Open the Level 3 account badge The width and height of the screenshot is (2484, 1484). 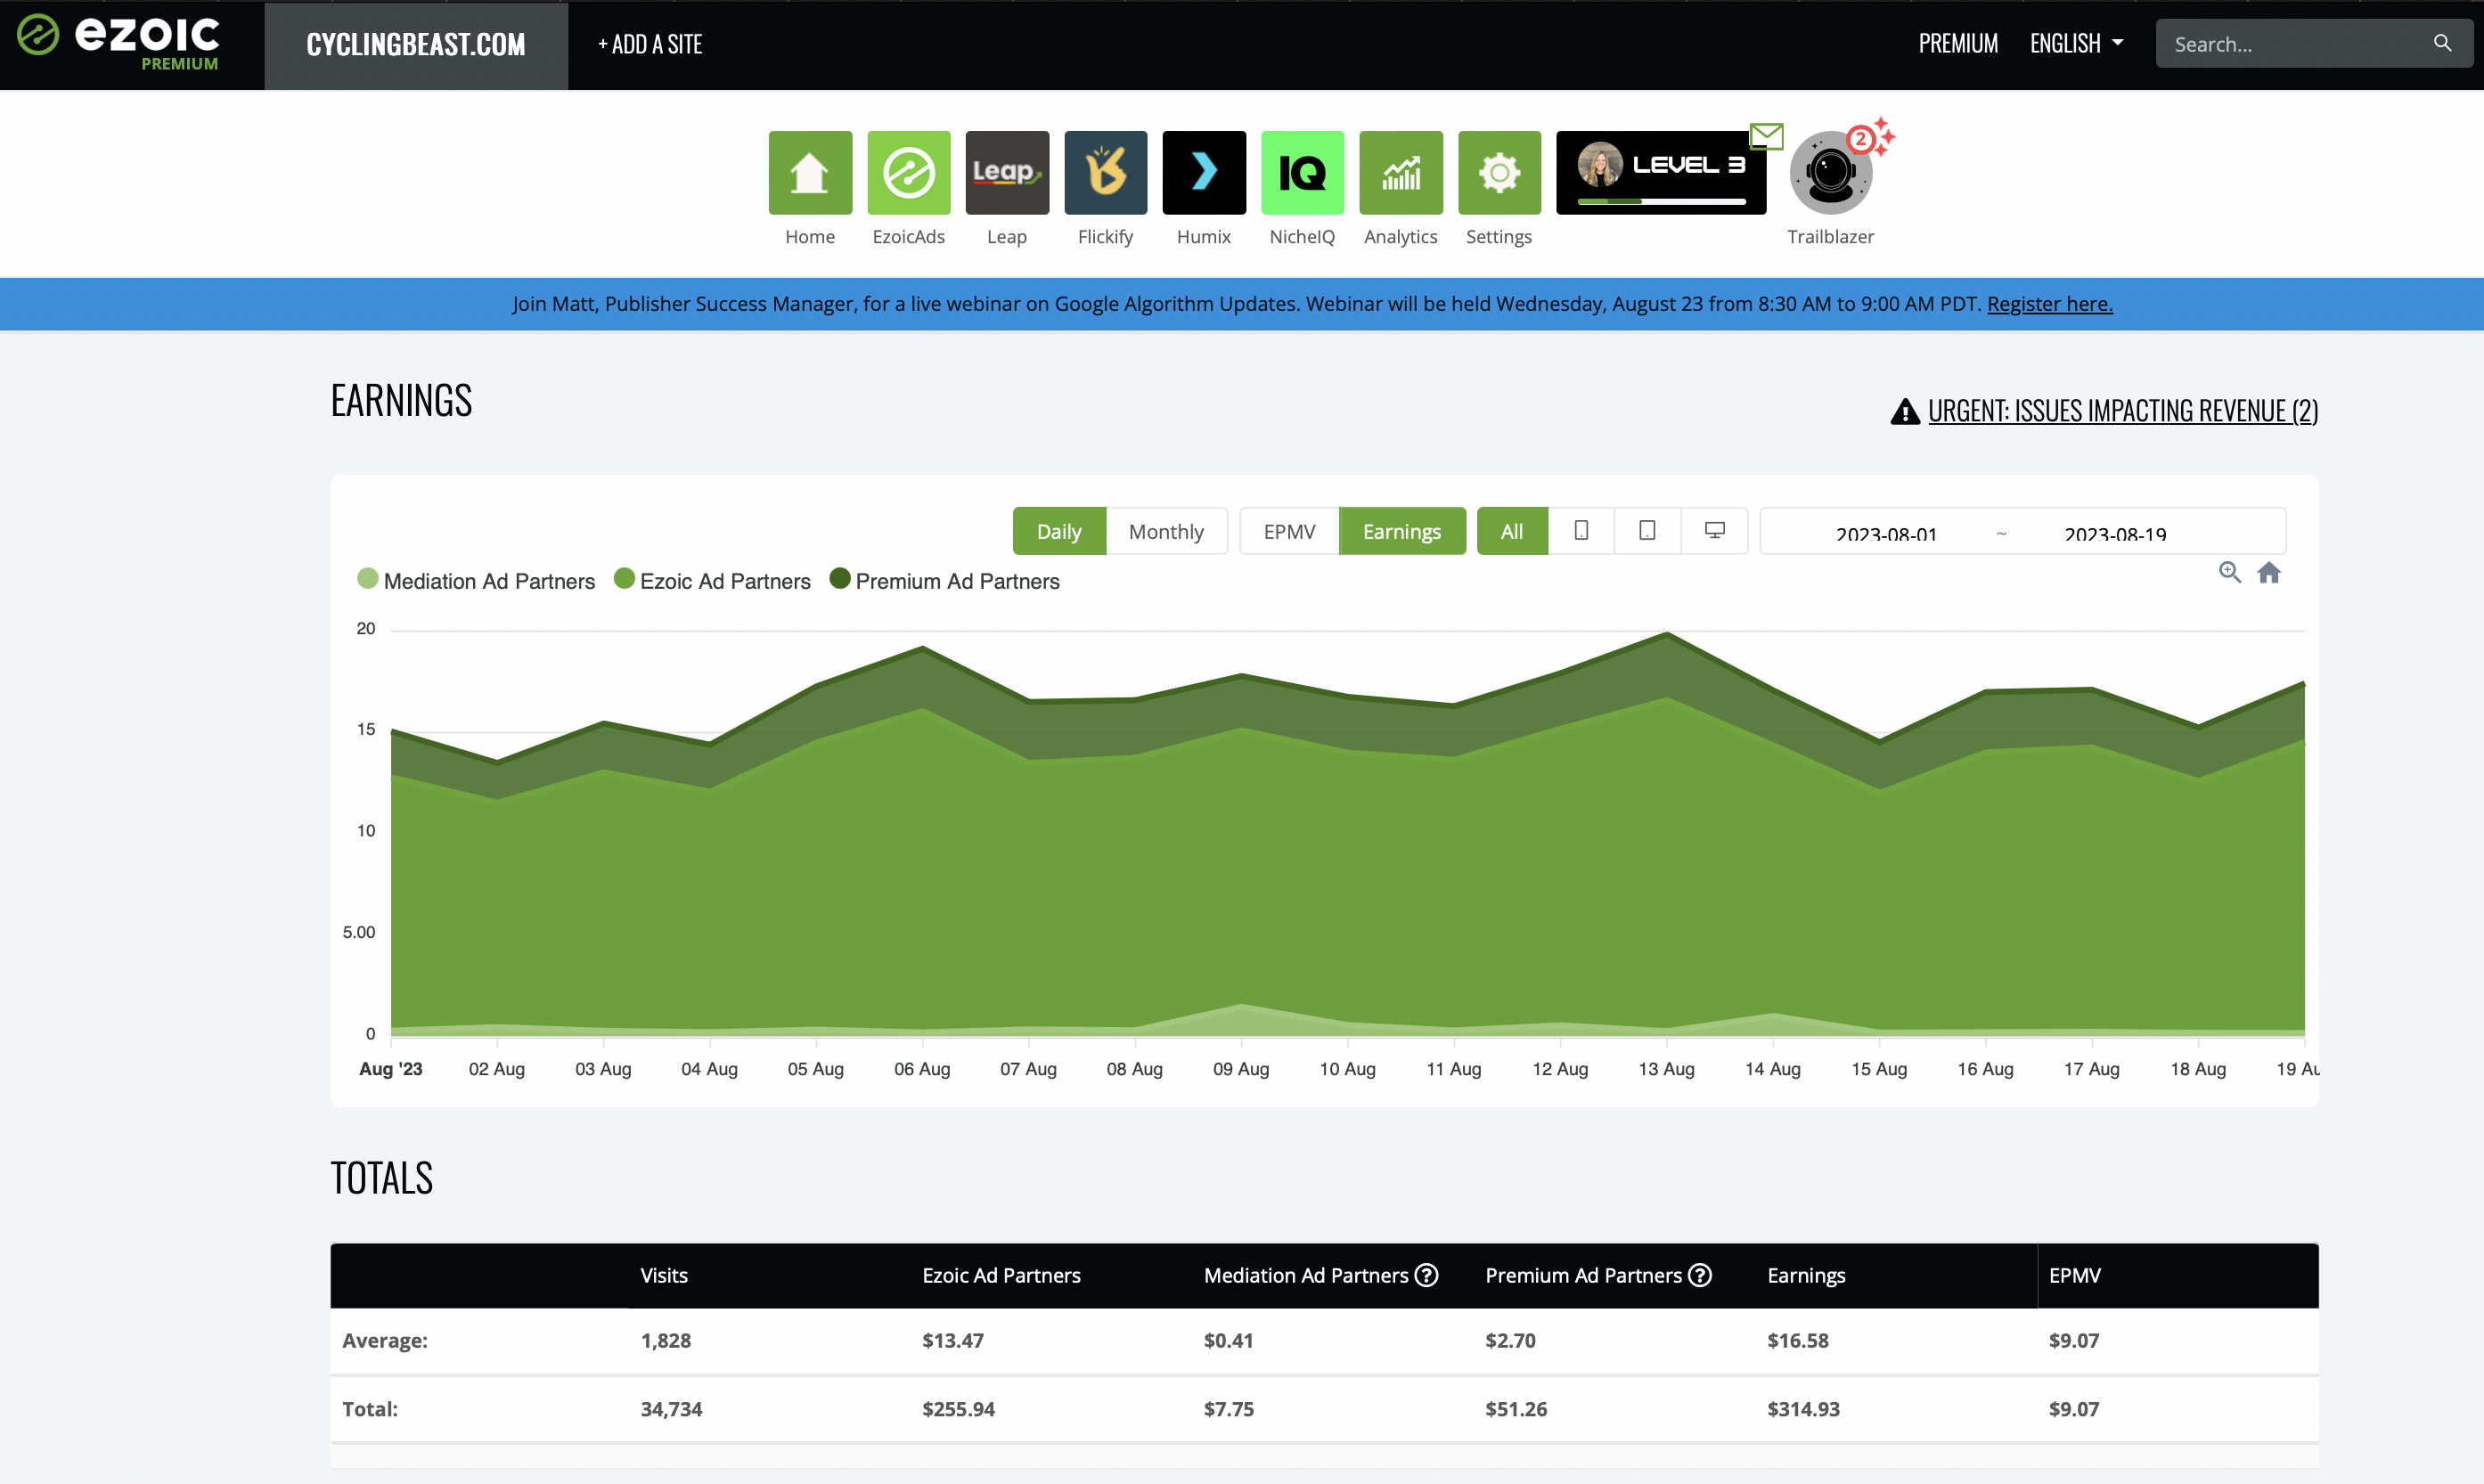pyautogui.click(x=1661, y=172)
